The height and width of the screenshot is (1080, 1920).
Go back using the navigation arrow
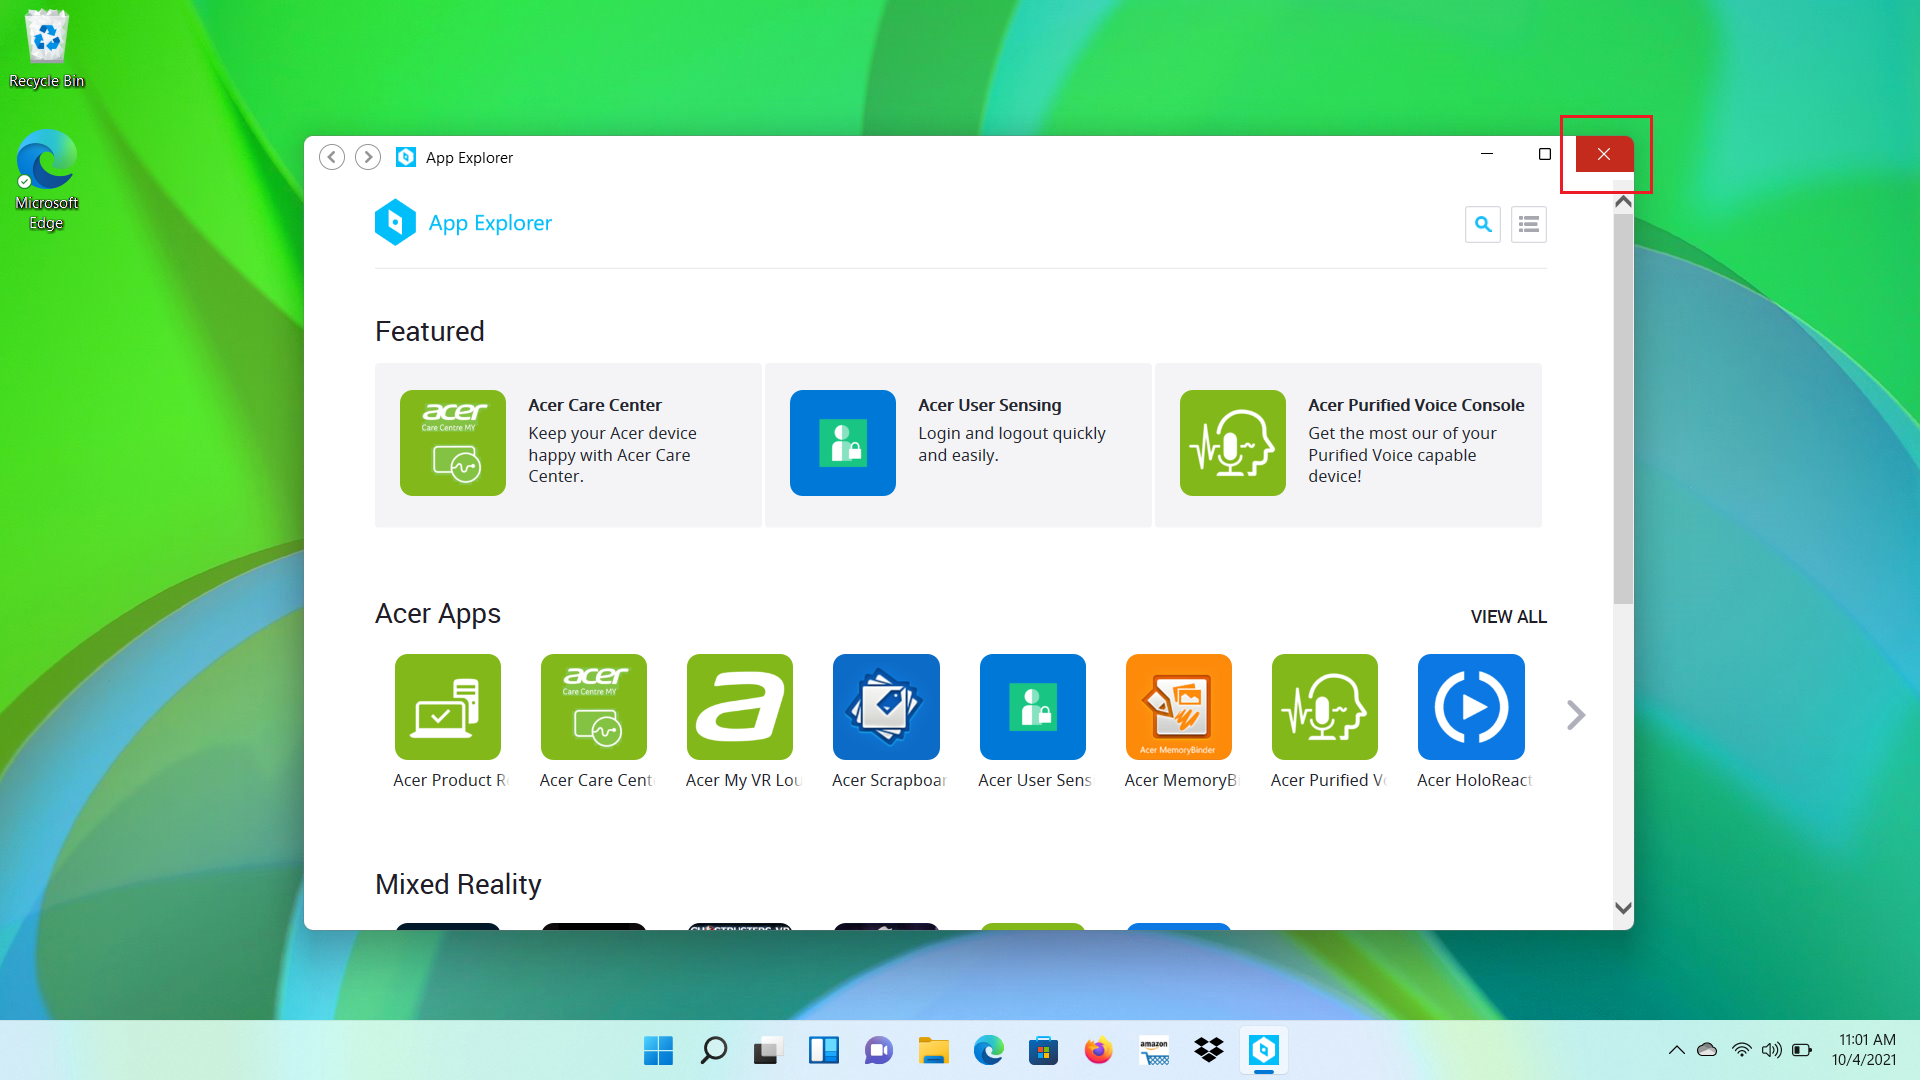tap(332, 157)
